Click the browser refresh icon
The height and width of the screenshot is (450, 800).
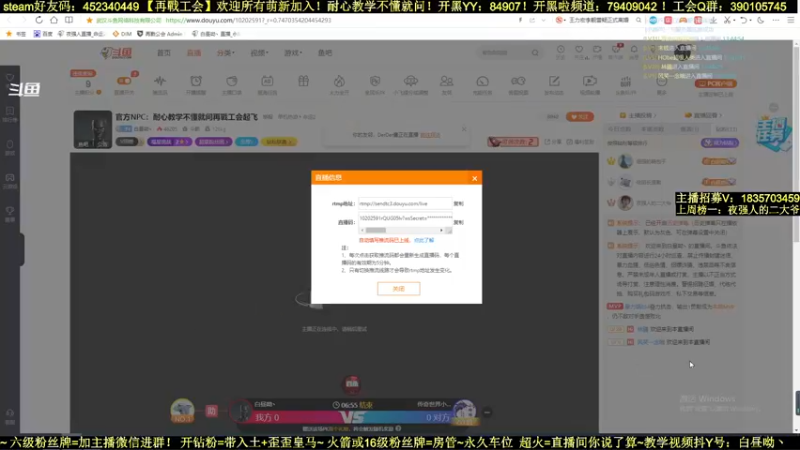tap(39, 20)
